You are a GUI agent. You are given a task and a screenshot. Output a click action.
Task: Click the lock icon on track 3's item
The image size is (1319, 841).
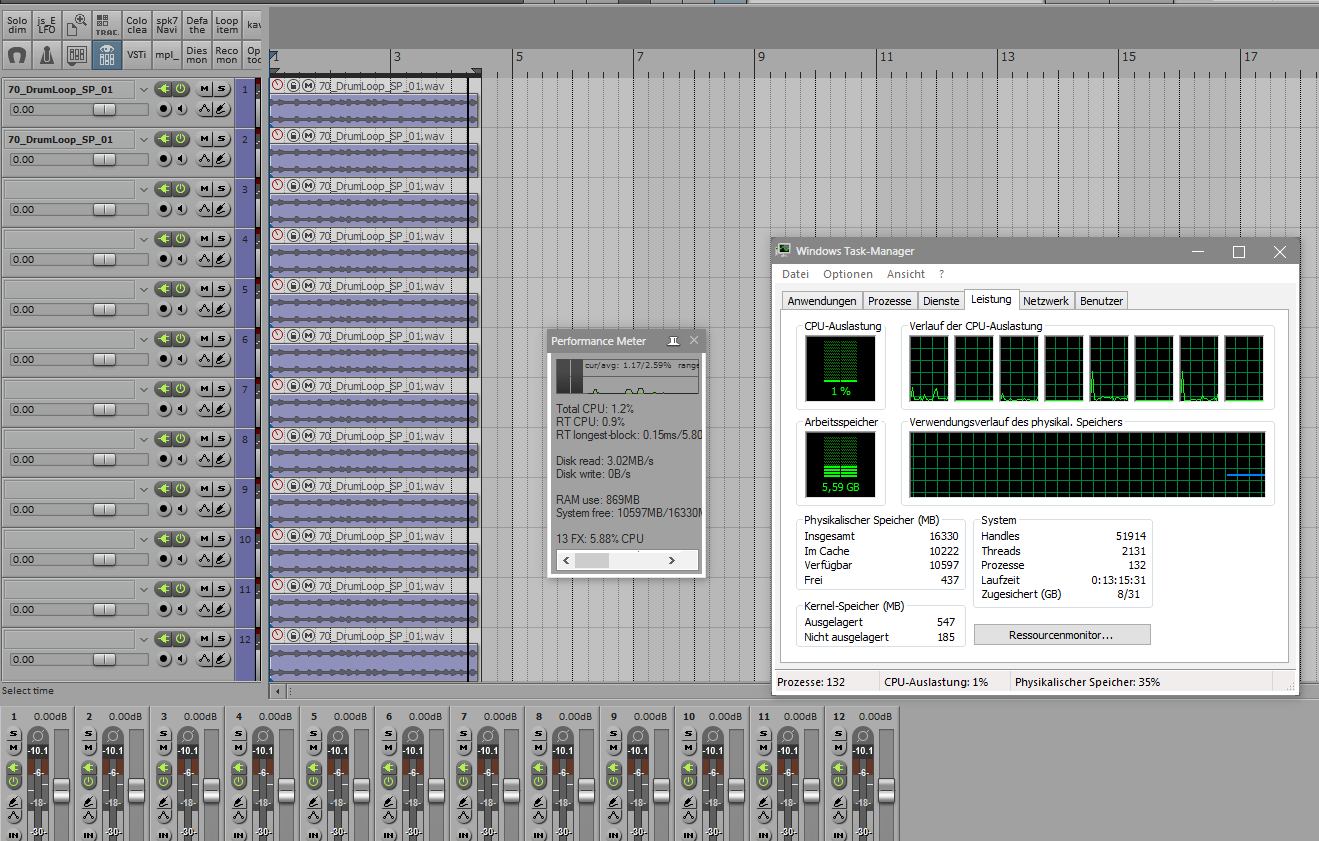[x=293, y=186]
